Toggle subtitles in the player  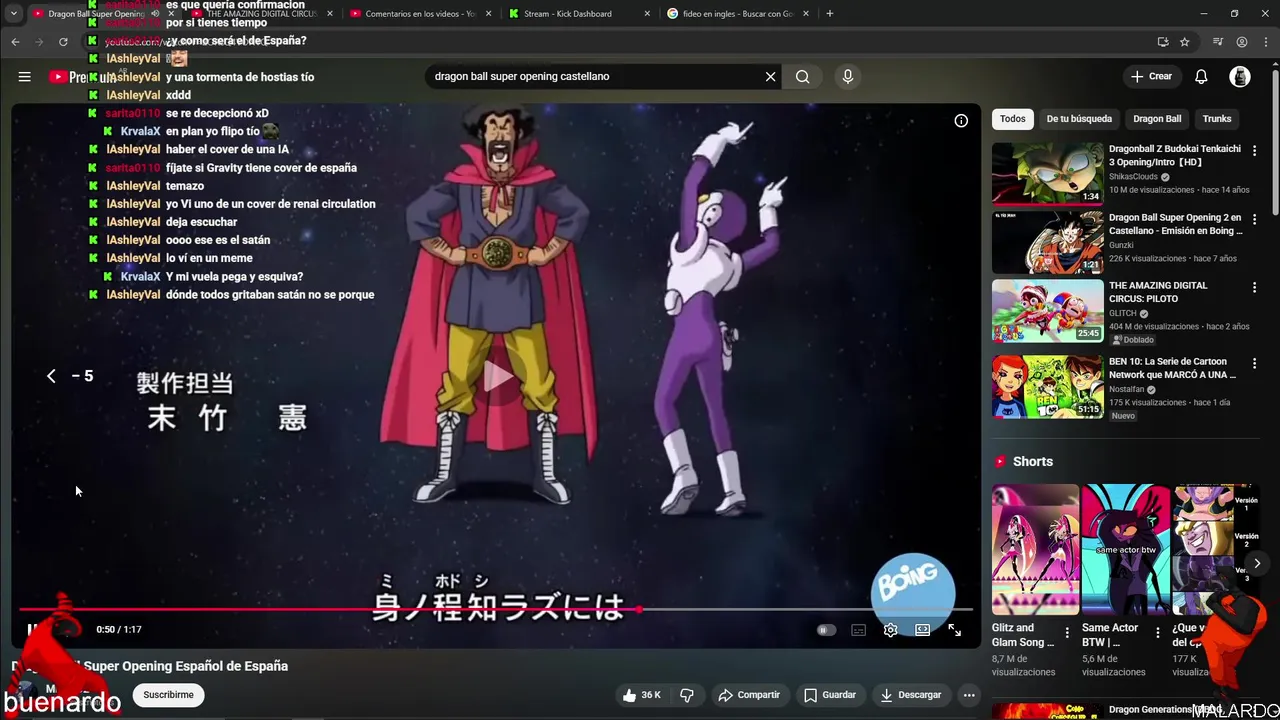(x=858, y=630)
